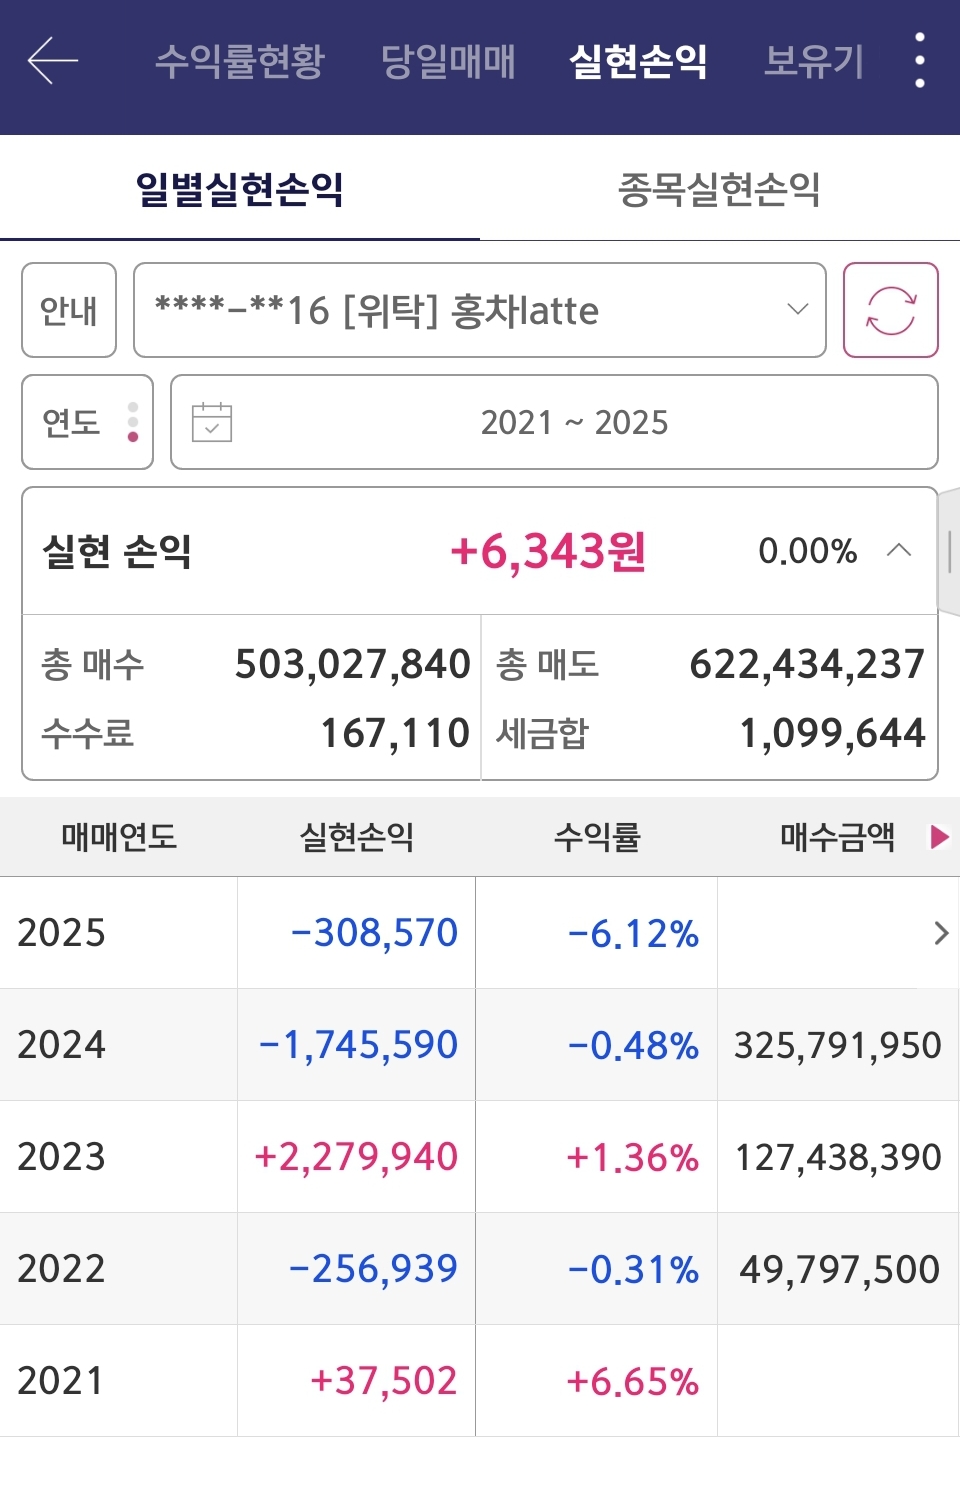Switch to 수익률현황 tab
The width and height of the screenshot is (960, 1504).
click(x=240, y=62)
